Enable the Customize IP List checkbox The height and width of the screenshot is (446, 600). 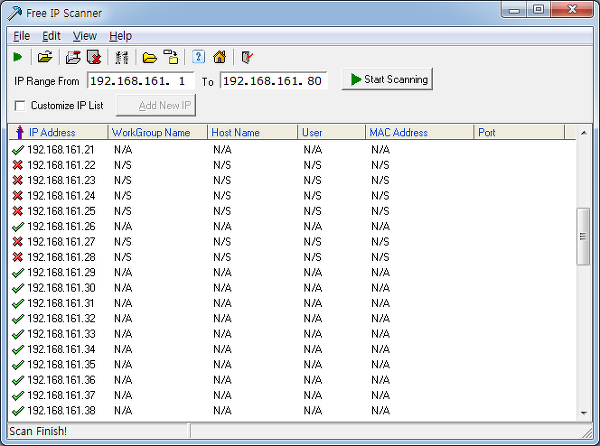point(20,106)
